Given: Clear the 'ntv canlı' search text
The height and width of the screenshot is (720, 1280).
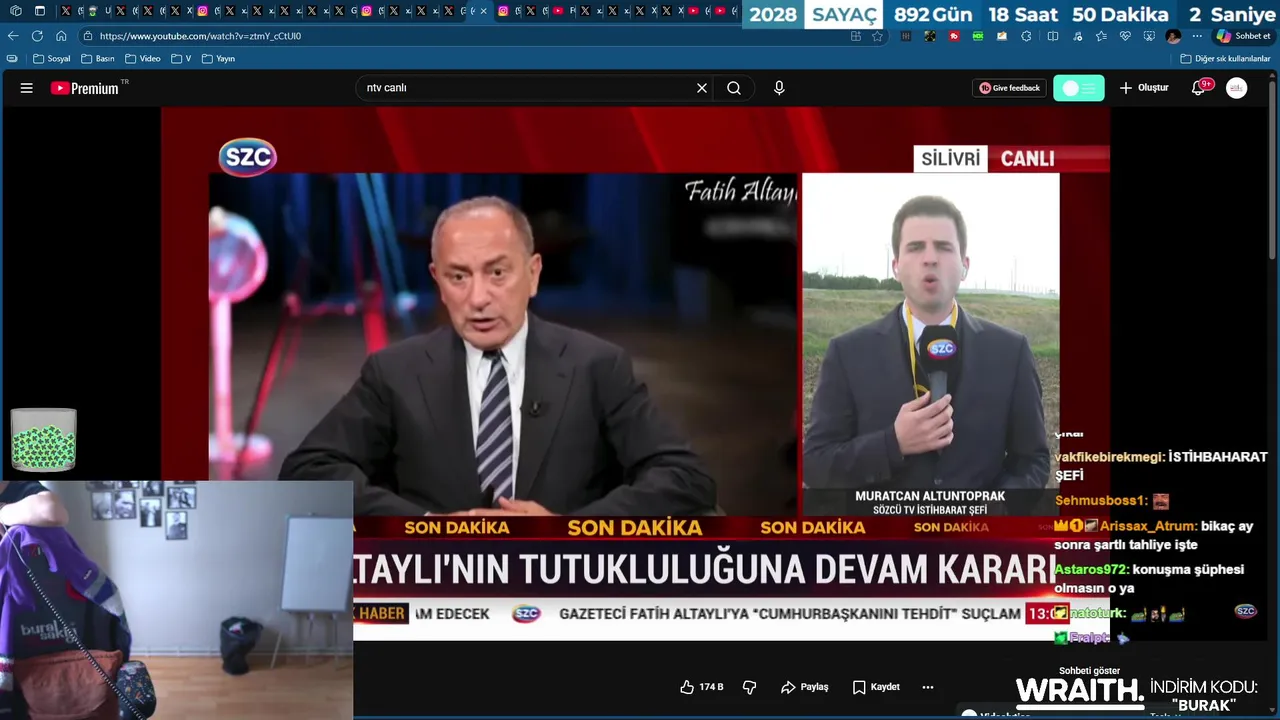Looking at the screenshot, I should click(x=702, y=88).
